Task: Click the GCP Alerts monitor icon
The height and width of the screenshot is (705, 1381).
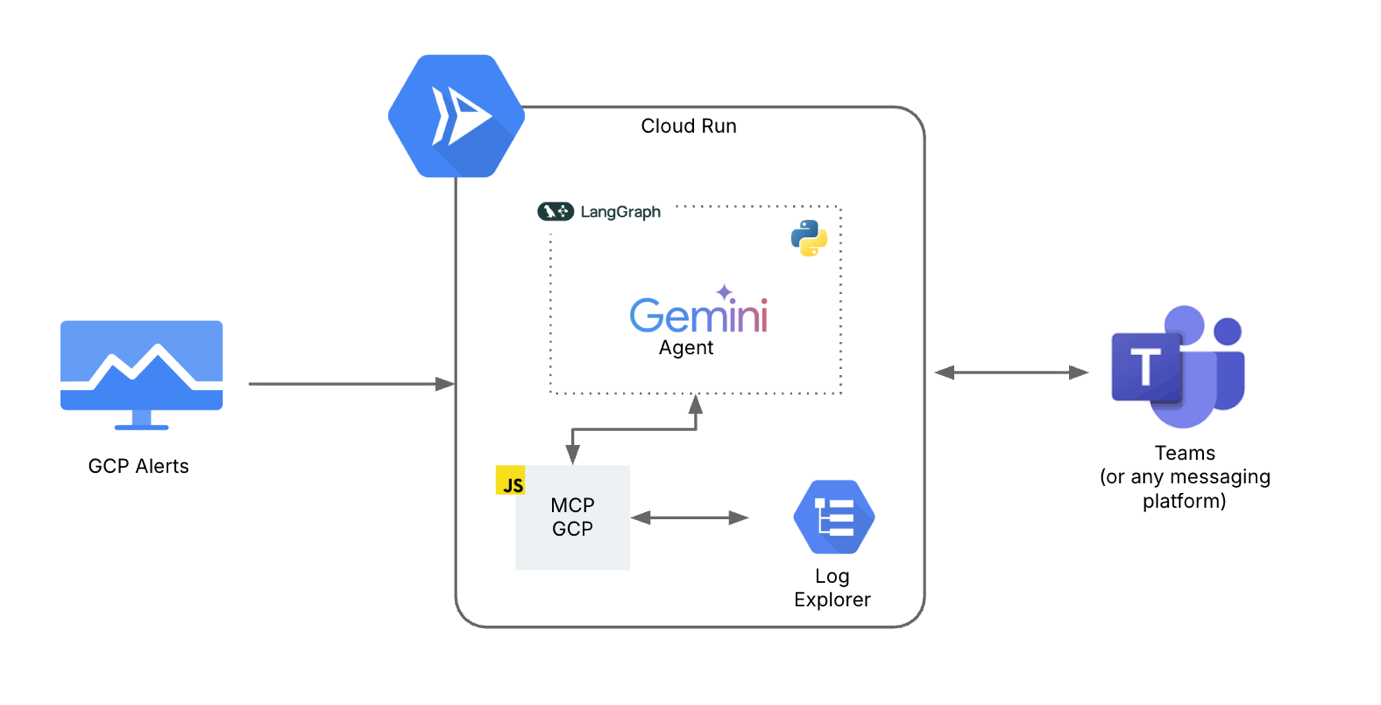Action: point(141,376)
